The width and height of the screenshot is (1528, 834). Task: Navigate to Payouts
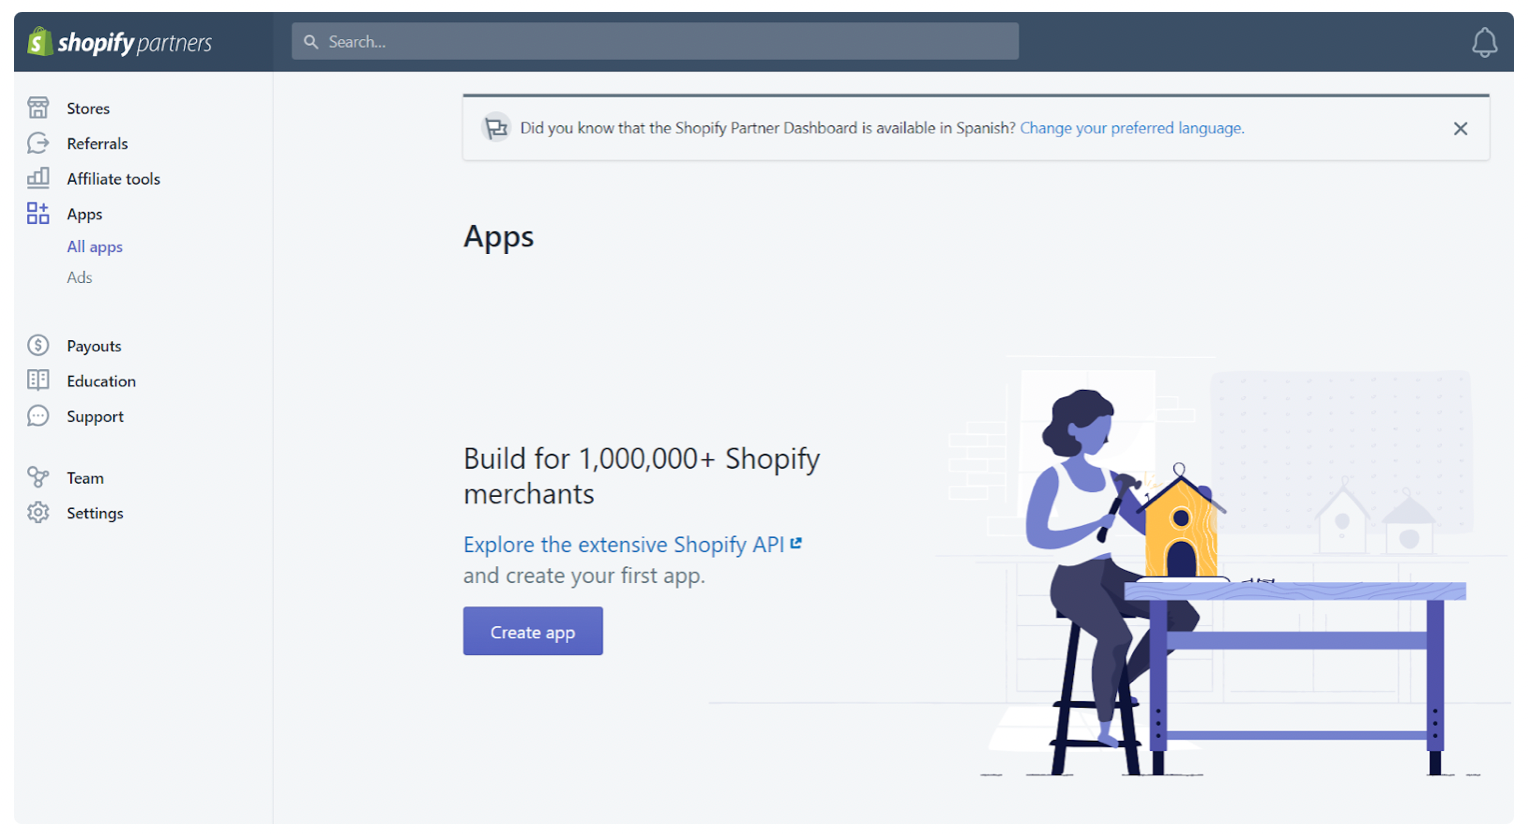94,345
